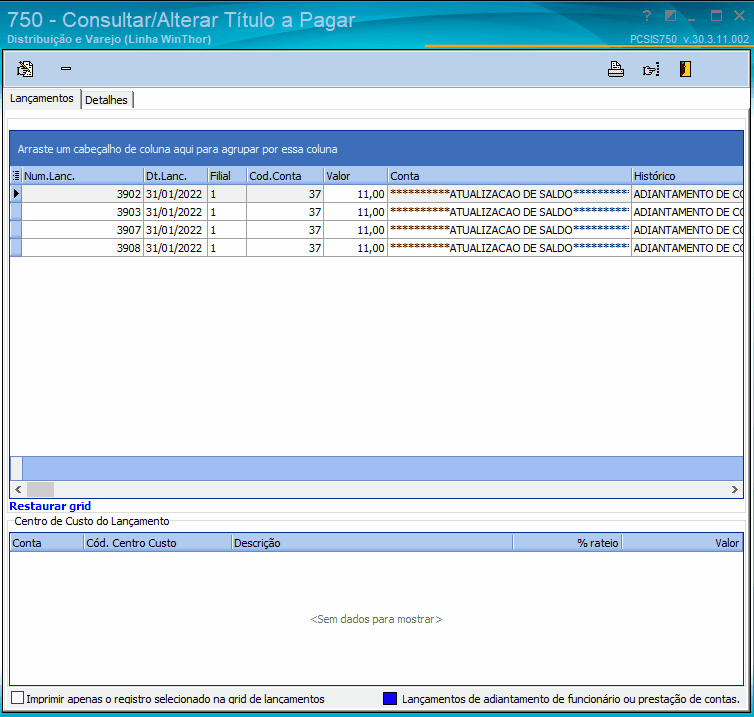Viewport: 754px width, 717px height.
Task: Click the group-by column header panel
Action: (x=377, y=149)
